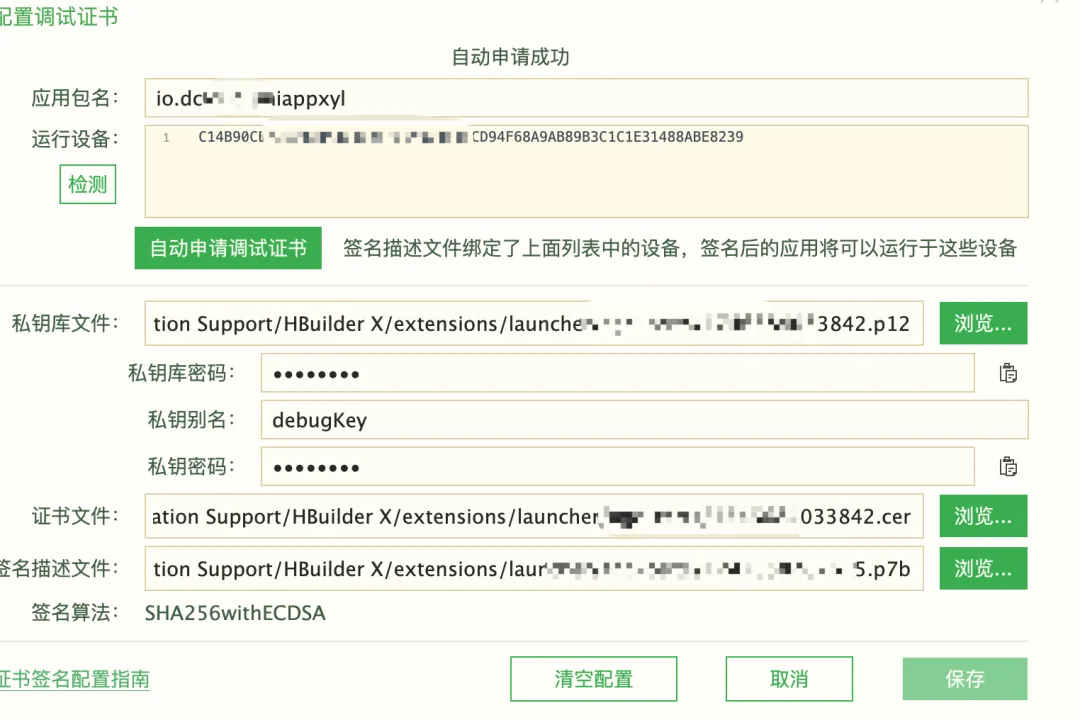Click the 检测 button
Screen dimensions: 1080x720
(87, 185)
